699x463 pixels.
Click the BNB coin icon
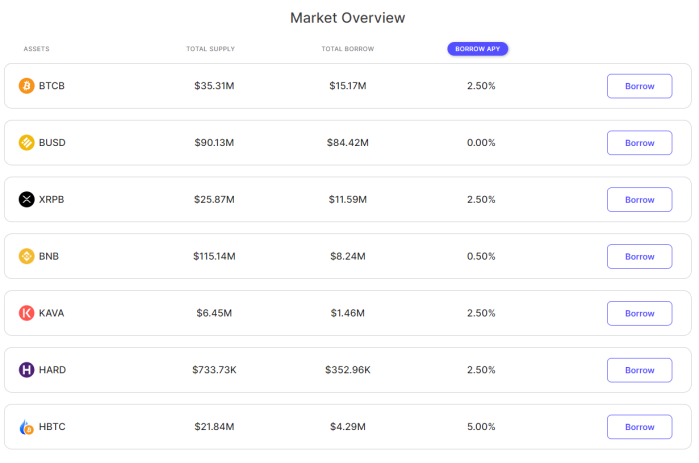[x=26, y=256]
